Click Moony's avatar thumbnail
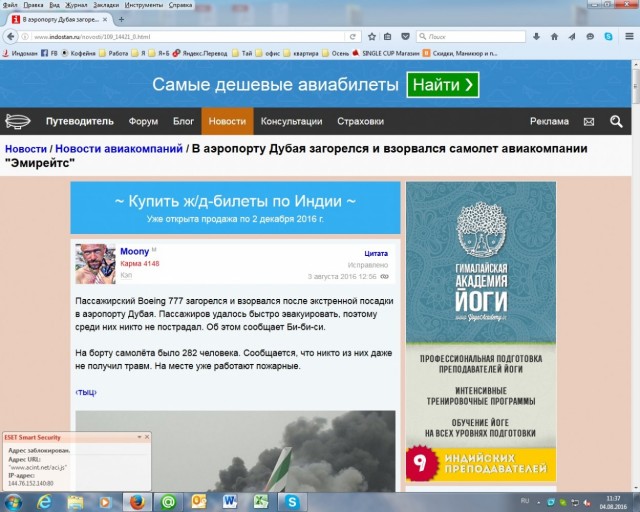 coord(95,263)
